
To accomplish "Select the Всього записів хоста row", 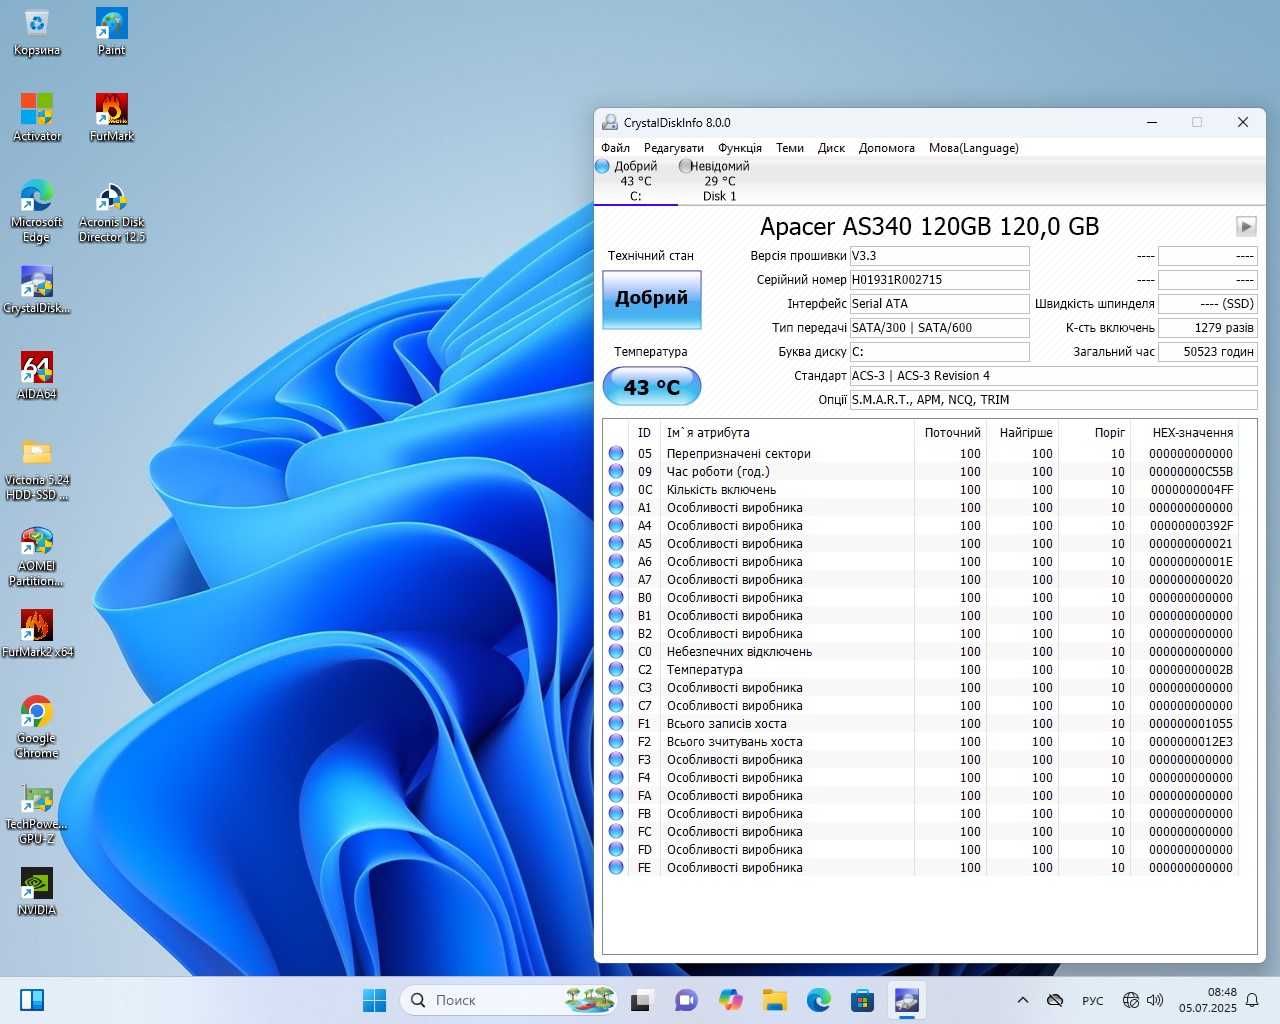I will [920, 724].
